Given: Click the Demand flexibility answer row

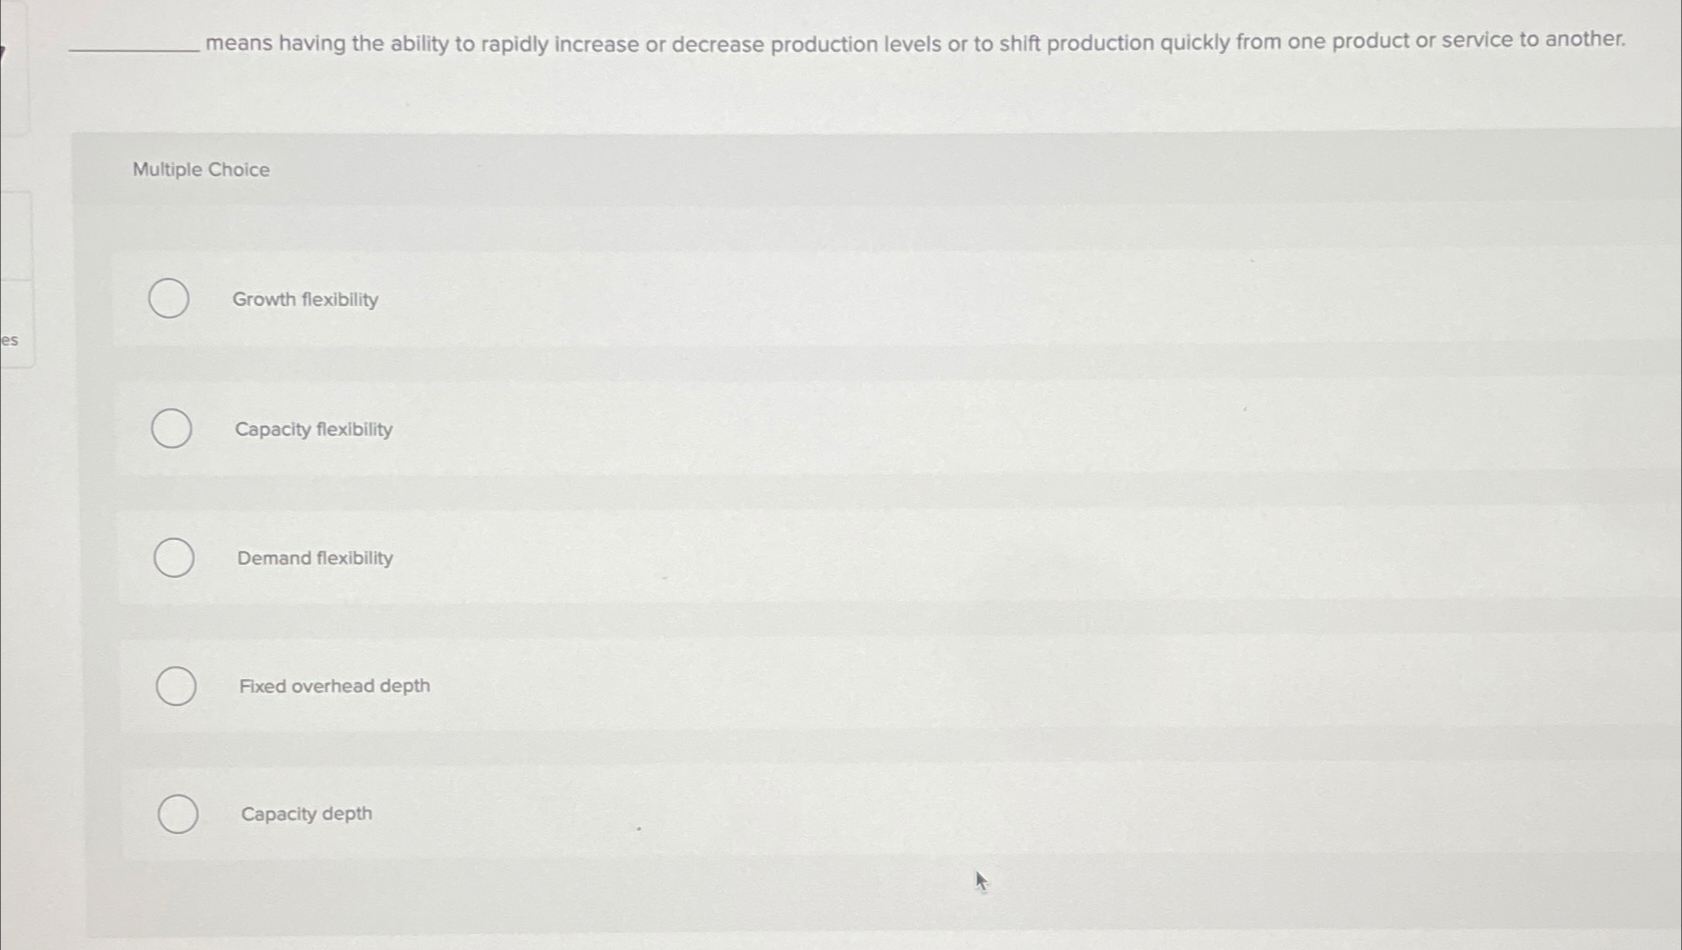Looking at the screenshot, I should tap(800, 557).
